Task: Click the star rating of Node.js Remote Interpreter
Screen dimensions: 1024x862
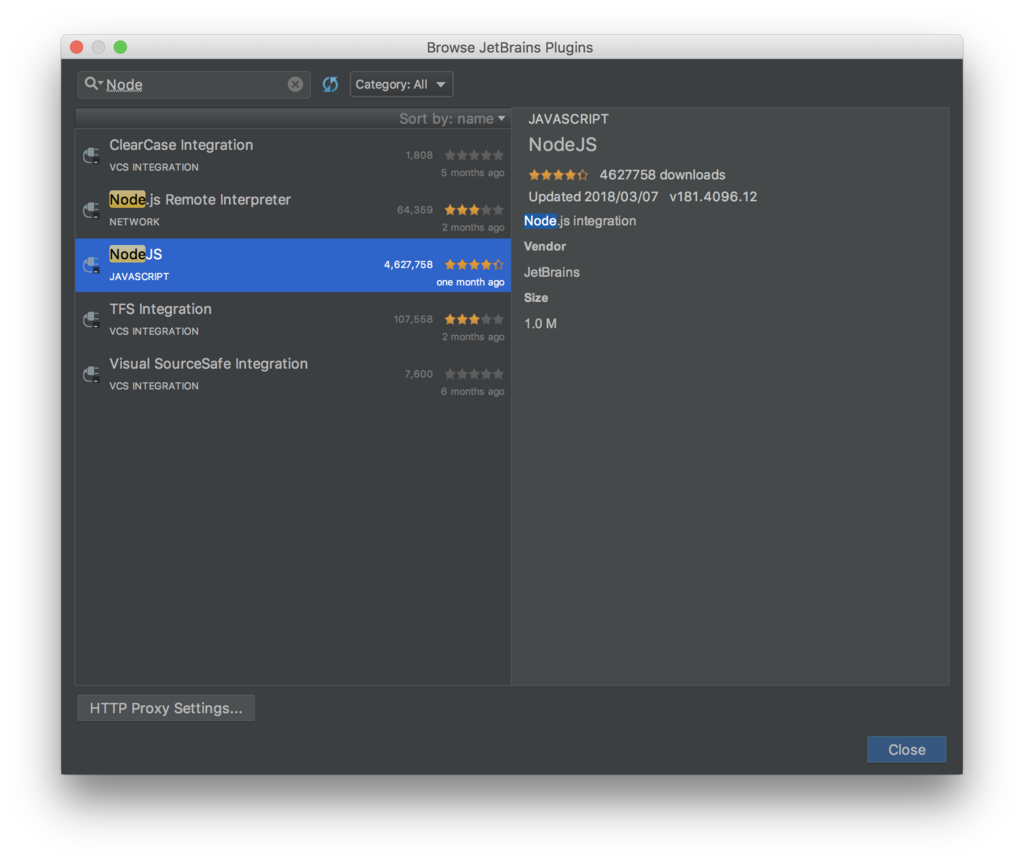Action: tap(474, 210)
